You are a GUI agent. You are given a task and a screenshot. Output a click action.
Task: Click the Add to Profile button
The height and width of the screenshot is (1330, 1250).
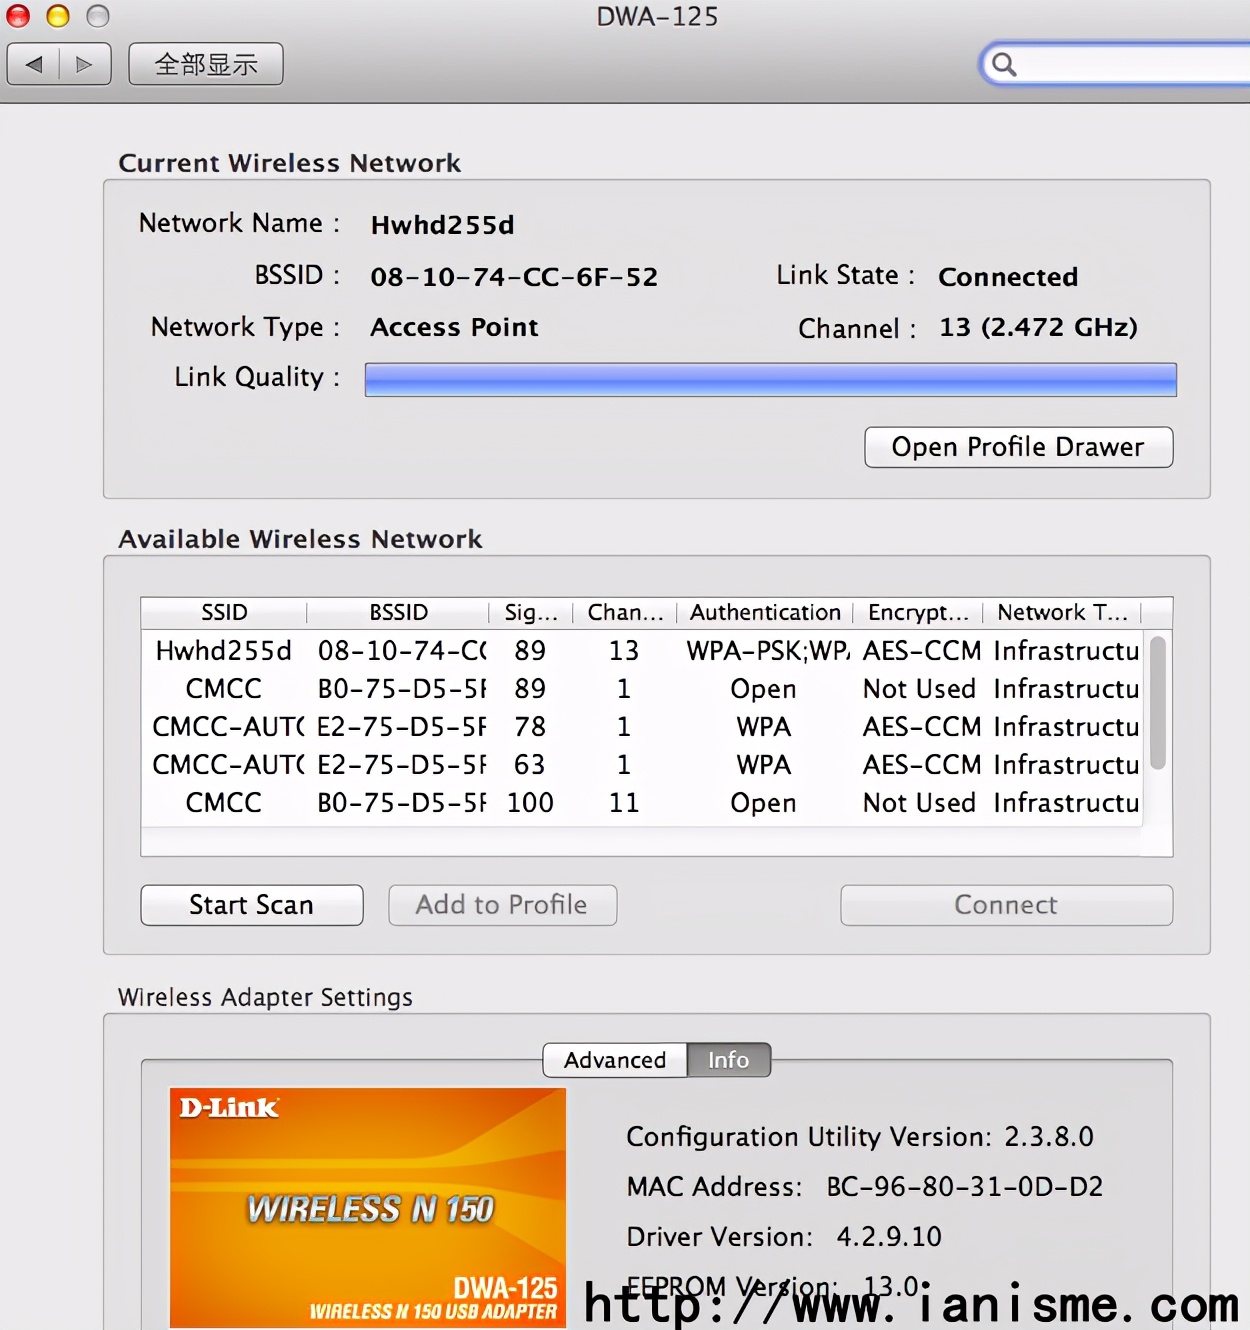[x=502, y=905]
